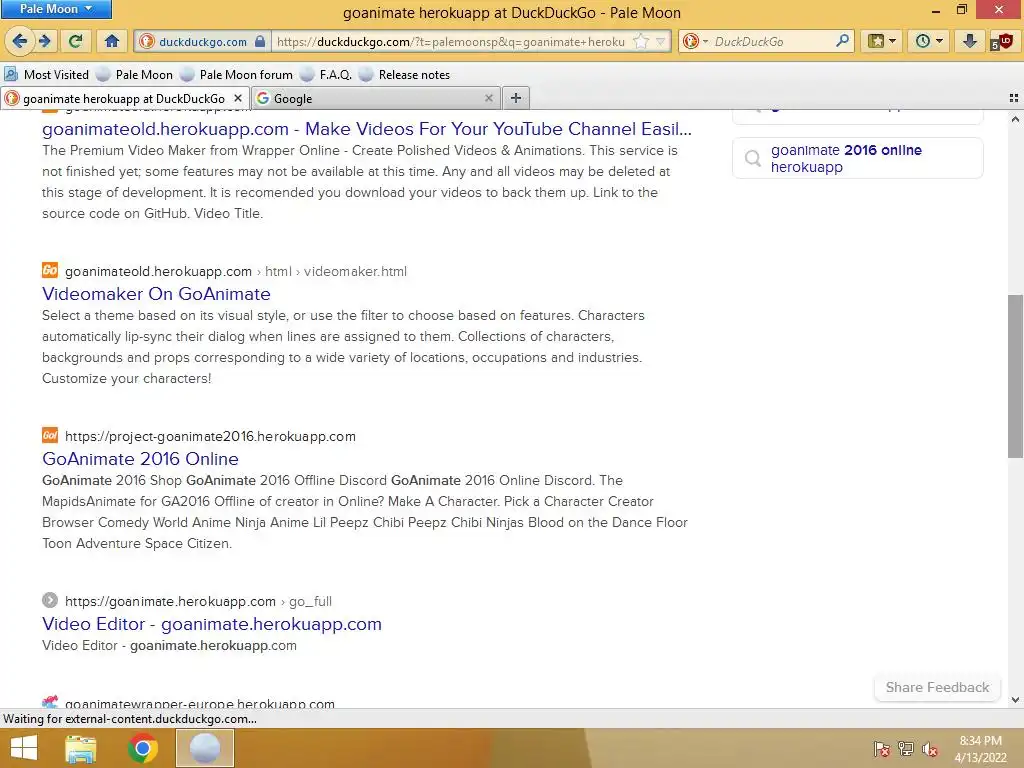Close the Google tab
Viewport: 1024px width, 768px height.
(488, 98)
